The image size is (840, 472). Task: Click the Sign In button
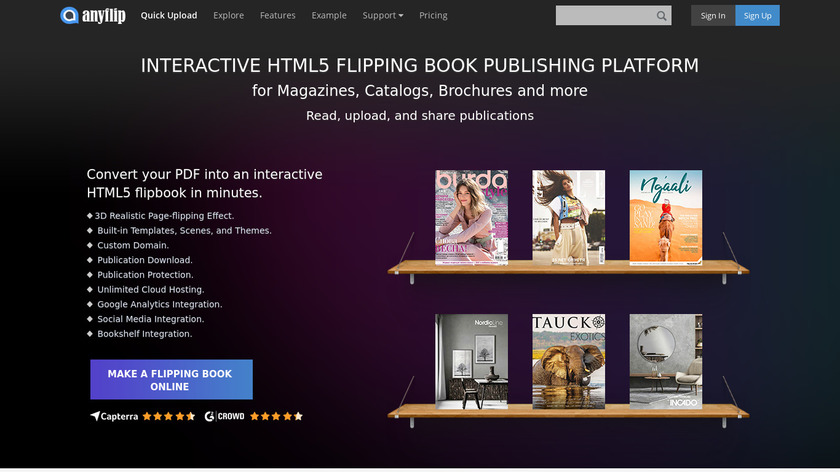(713, 16)
